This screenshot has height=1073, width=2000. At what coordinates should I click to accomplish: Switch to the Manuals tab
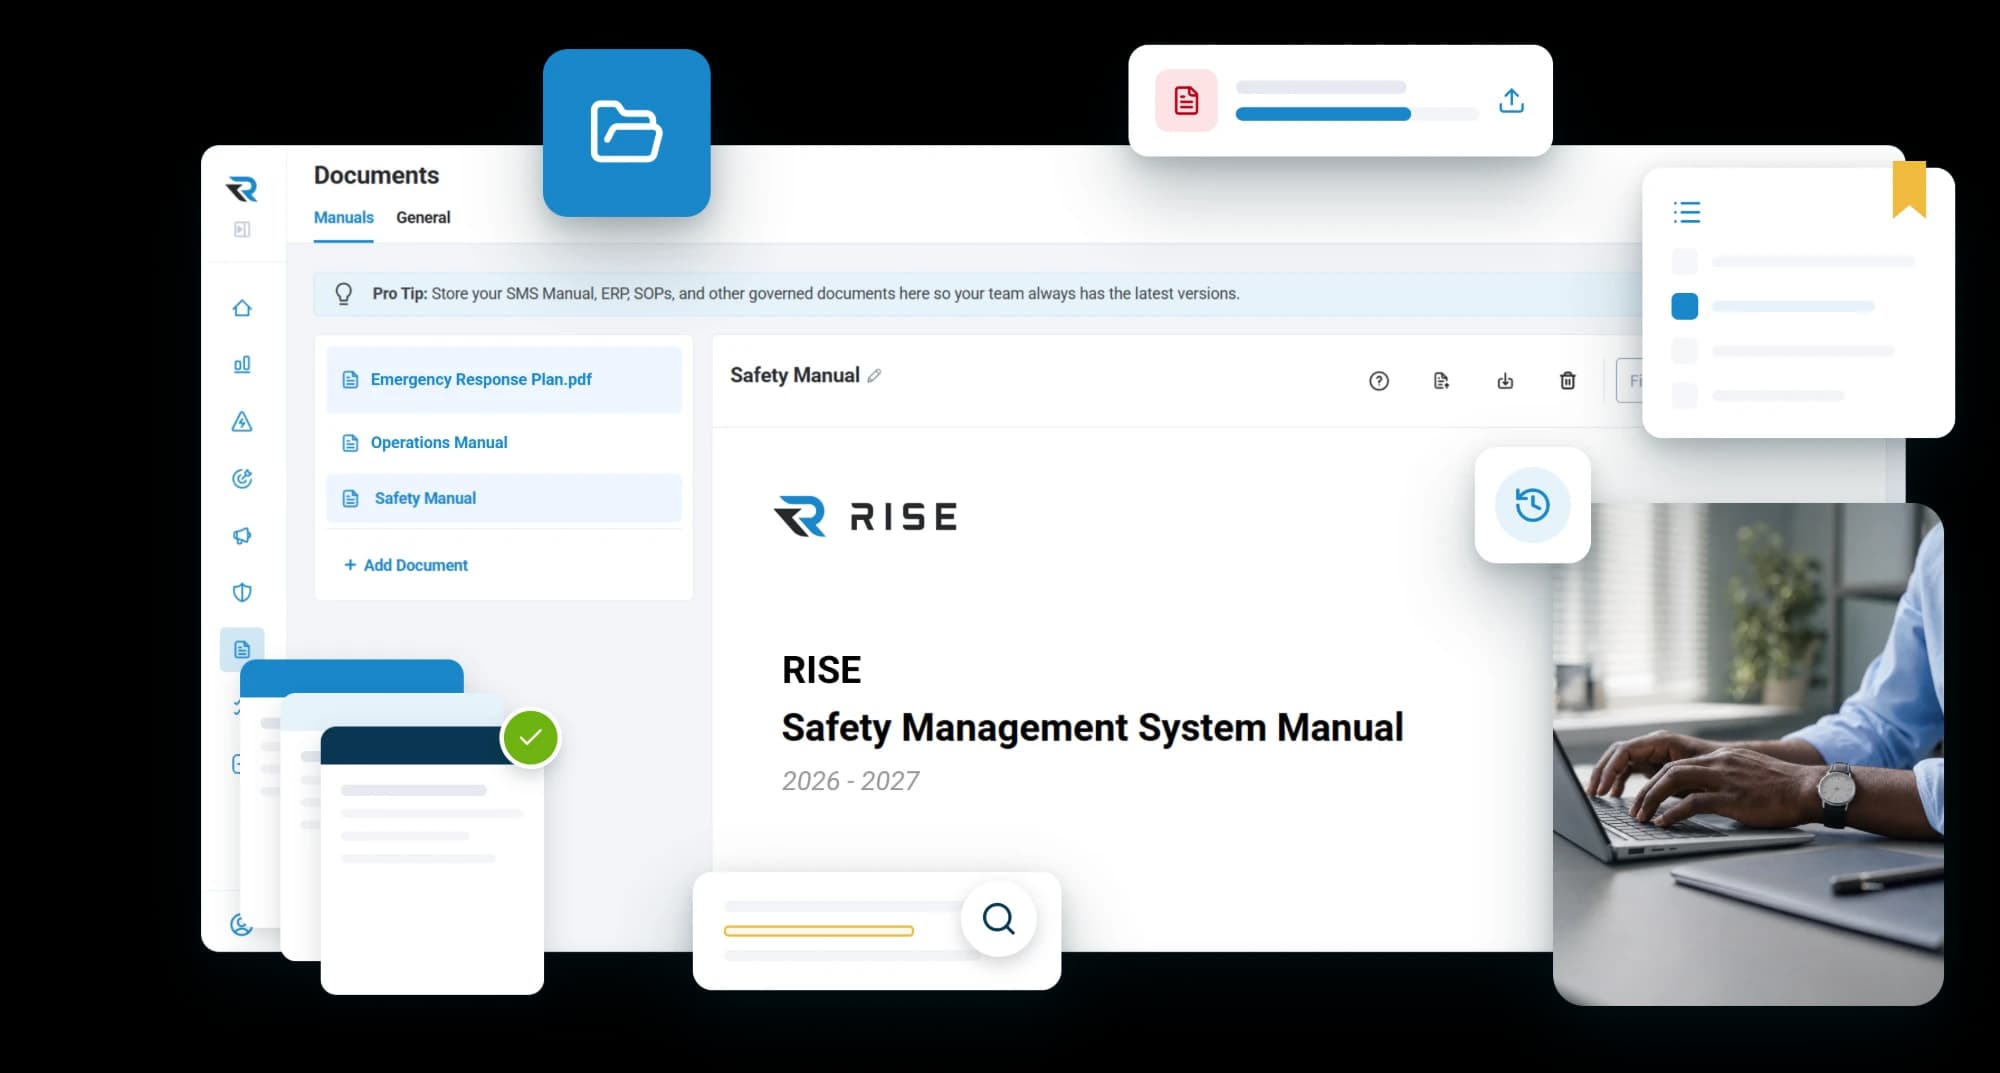344,218
